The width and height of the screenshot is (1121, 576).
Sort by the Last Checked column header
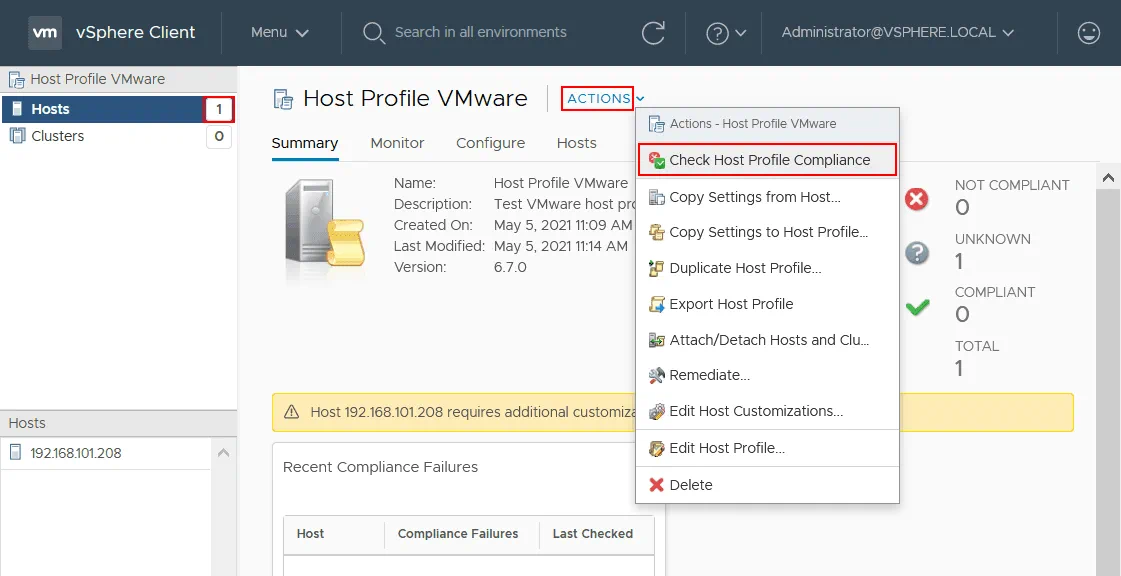(592, 534)
